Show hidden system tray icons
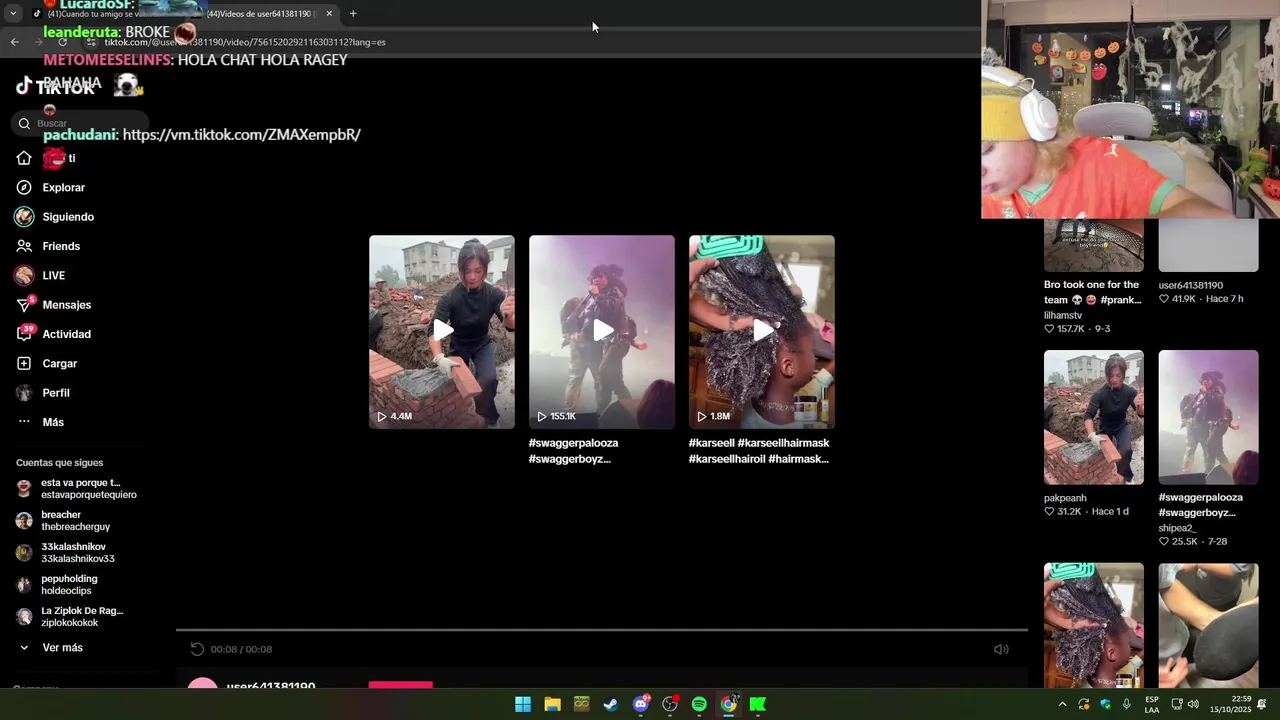Viewport: 1280px width, 720px height. click(1062, 704)
